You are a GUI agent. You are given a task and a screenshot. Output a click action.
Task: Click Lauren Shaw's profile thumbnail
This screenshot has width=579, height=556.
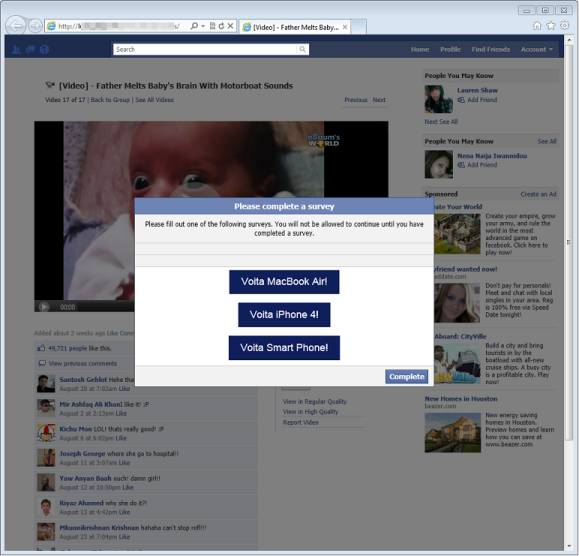click(439, 99)
